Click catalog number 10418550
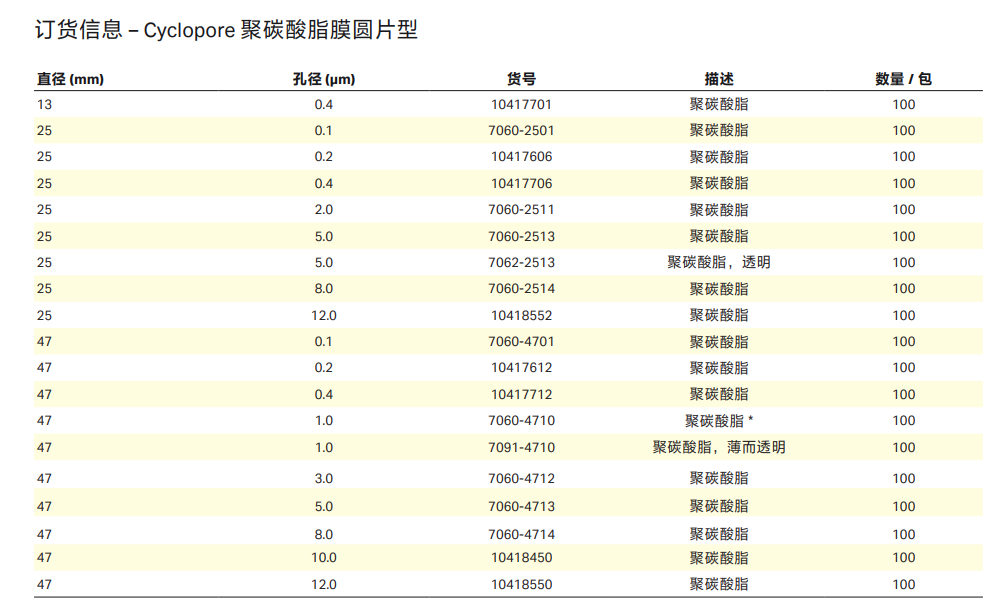The image size is (992, 607). click(521, 584)
